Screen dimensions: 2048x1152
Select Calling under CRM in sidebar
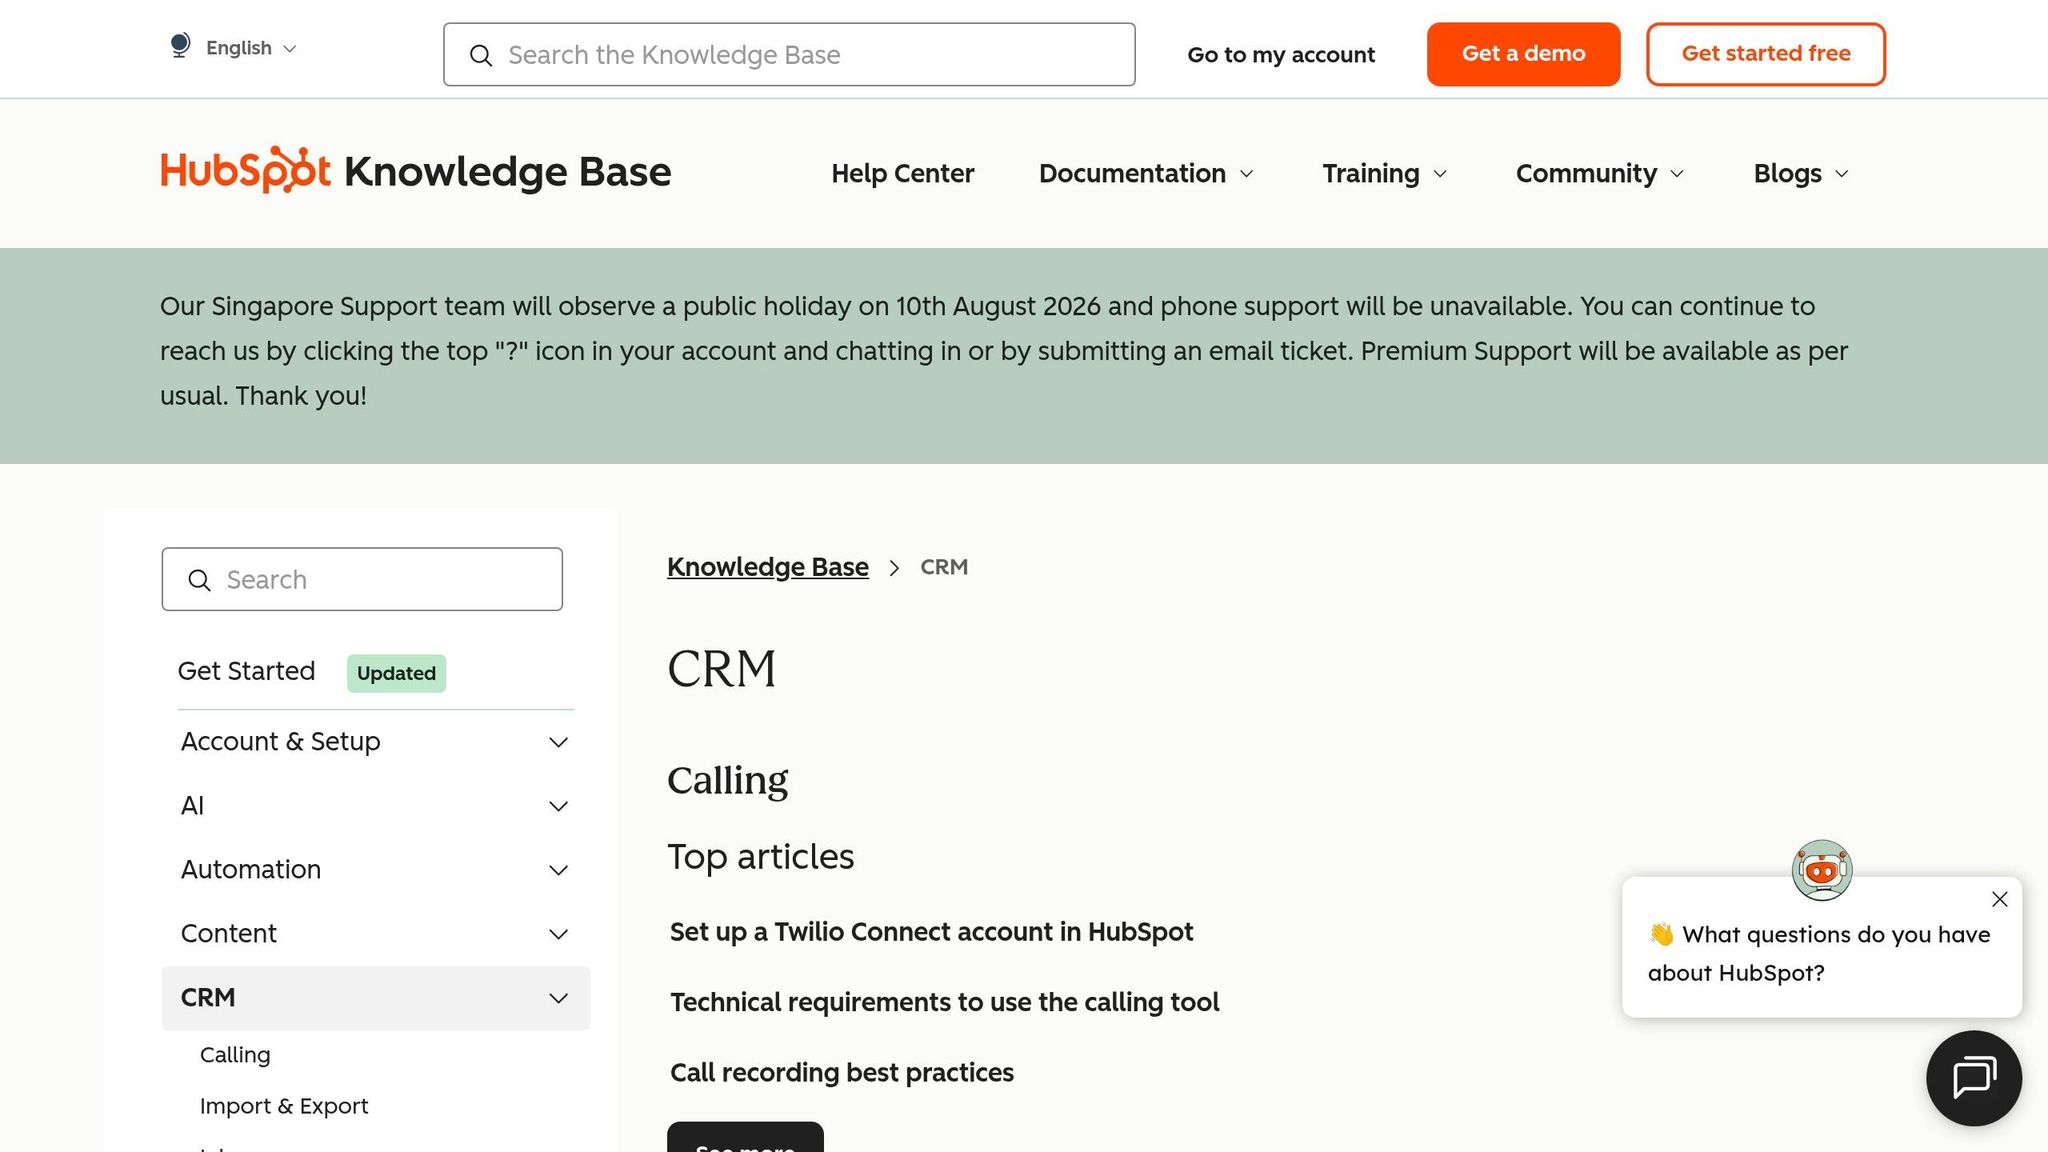pyautogui.click(x=235, y=1055)
